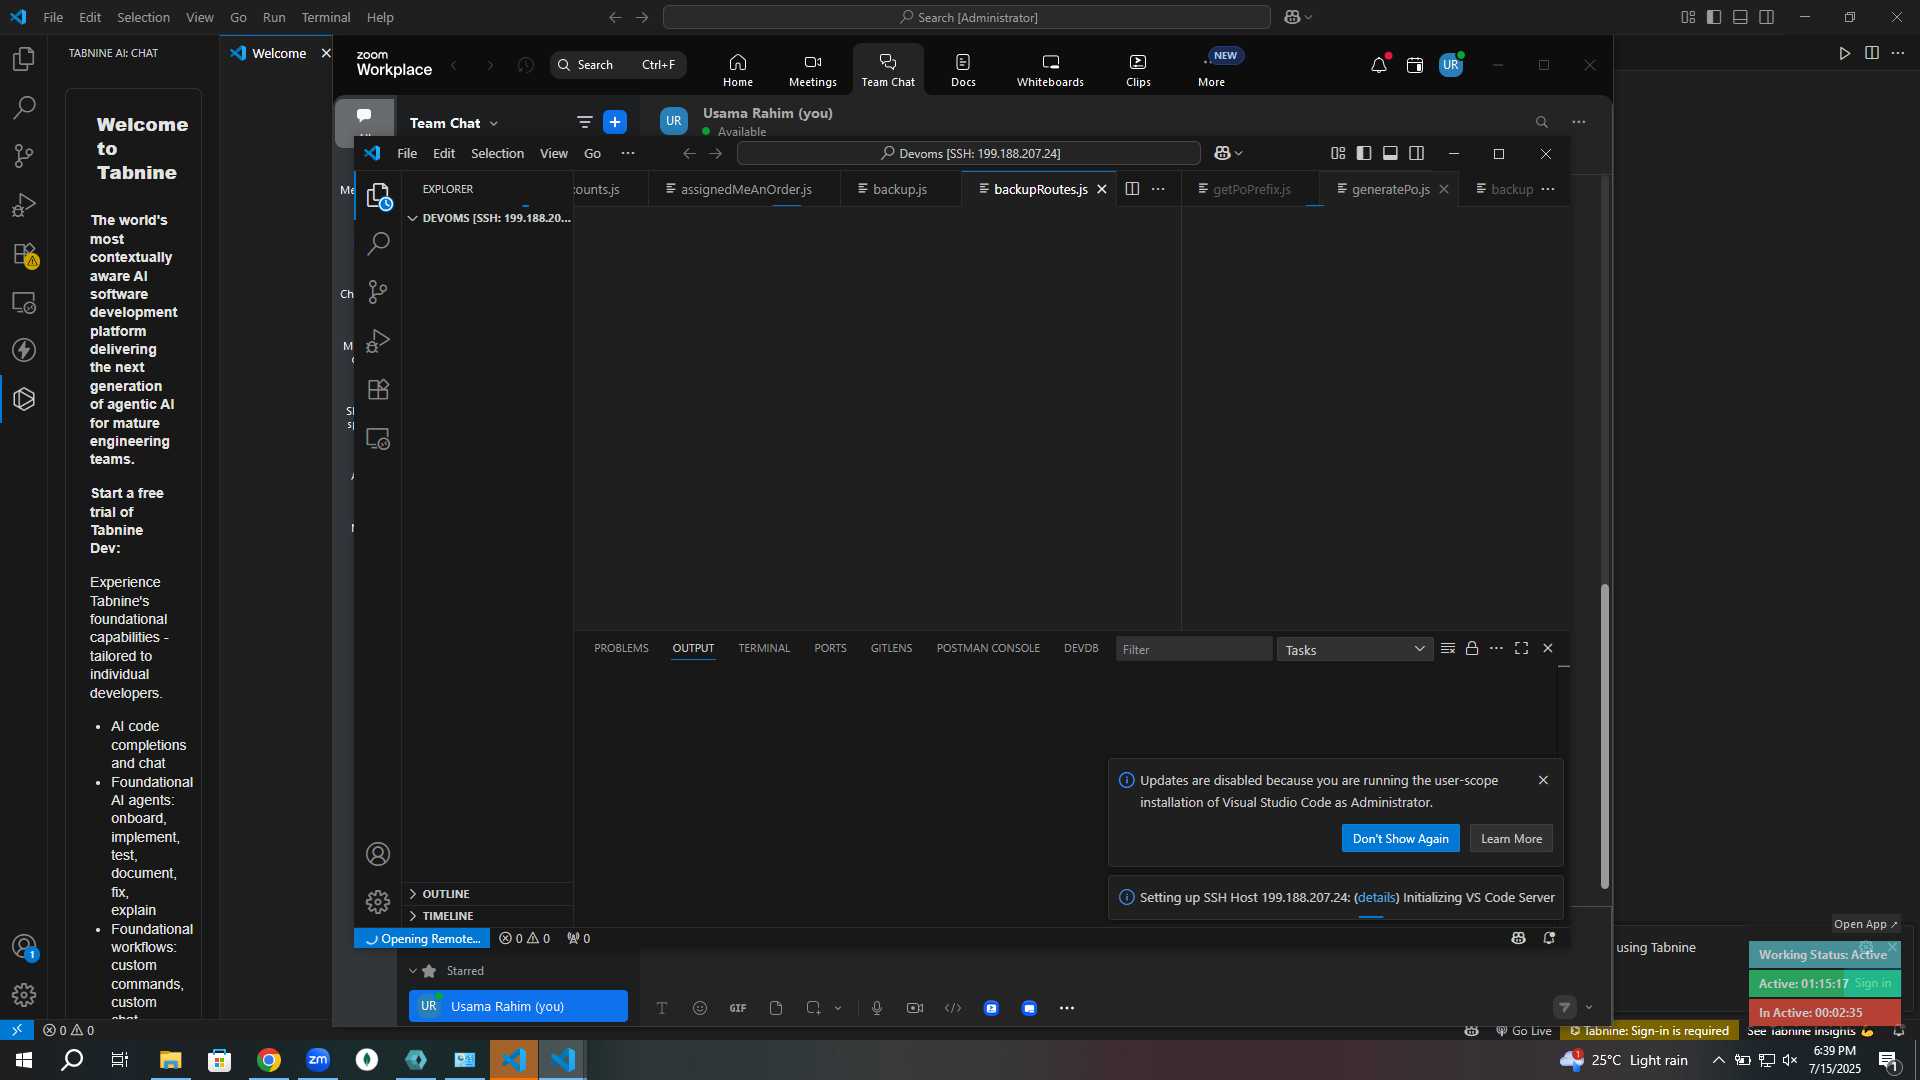Viewport: 1920px width, 1080px height.
Task: Open the Tabnine icon in the back VS Code activity bar
Action: pos(24,400)
